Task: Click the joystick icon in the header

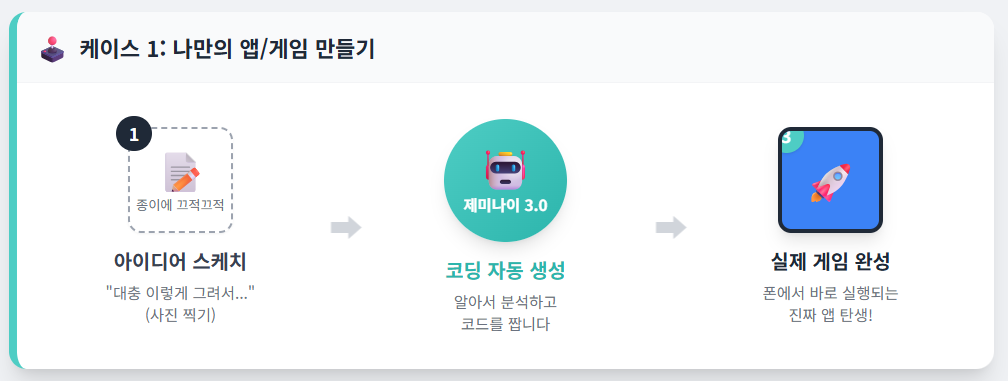Action: tap(53, 49)
